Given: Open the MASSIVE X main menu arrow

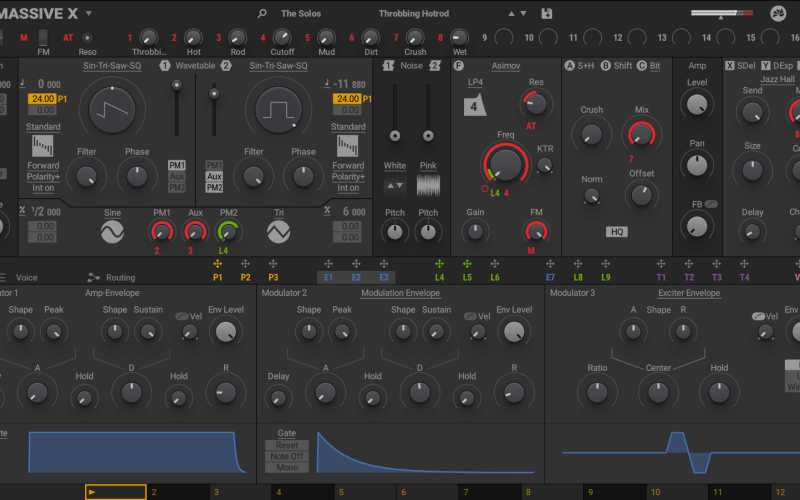Looking at the screenshot, I should (89, 13).
